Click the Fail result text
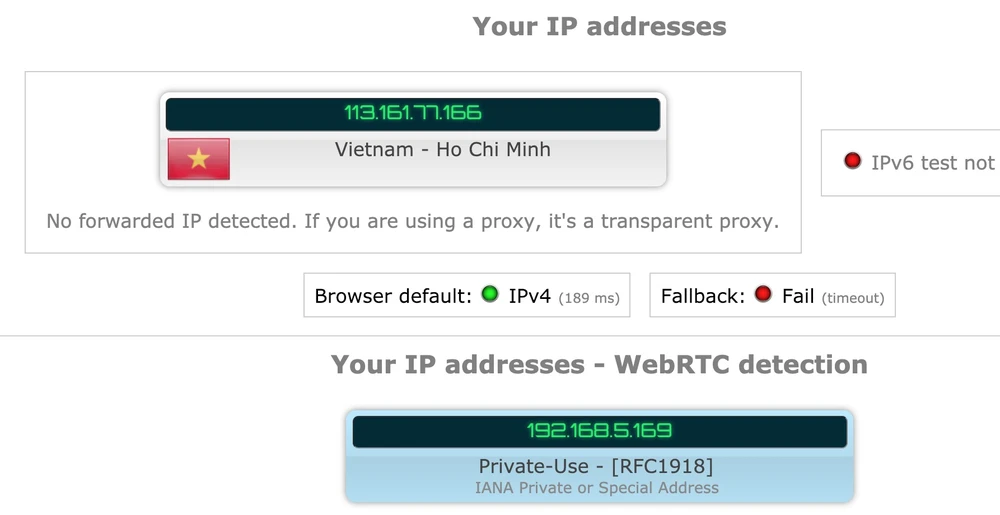The height and width of the screenshot is (515, 1000). [x=798, y=296]
